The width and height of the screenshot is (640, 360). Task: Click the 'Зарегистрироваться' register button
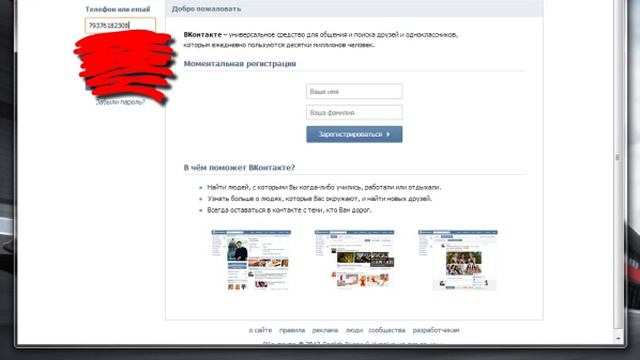(x=354, y=134)
